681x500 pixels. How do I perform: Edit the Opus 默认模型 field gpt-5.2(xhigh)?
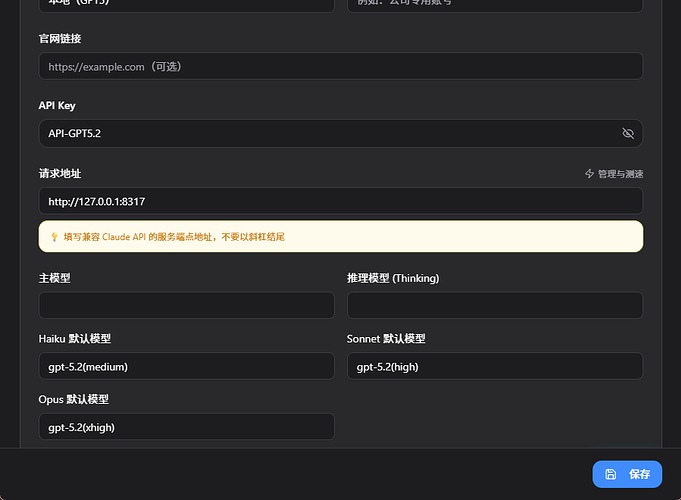click(x=186, y=427)
